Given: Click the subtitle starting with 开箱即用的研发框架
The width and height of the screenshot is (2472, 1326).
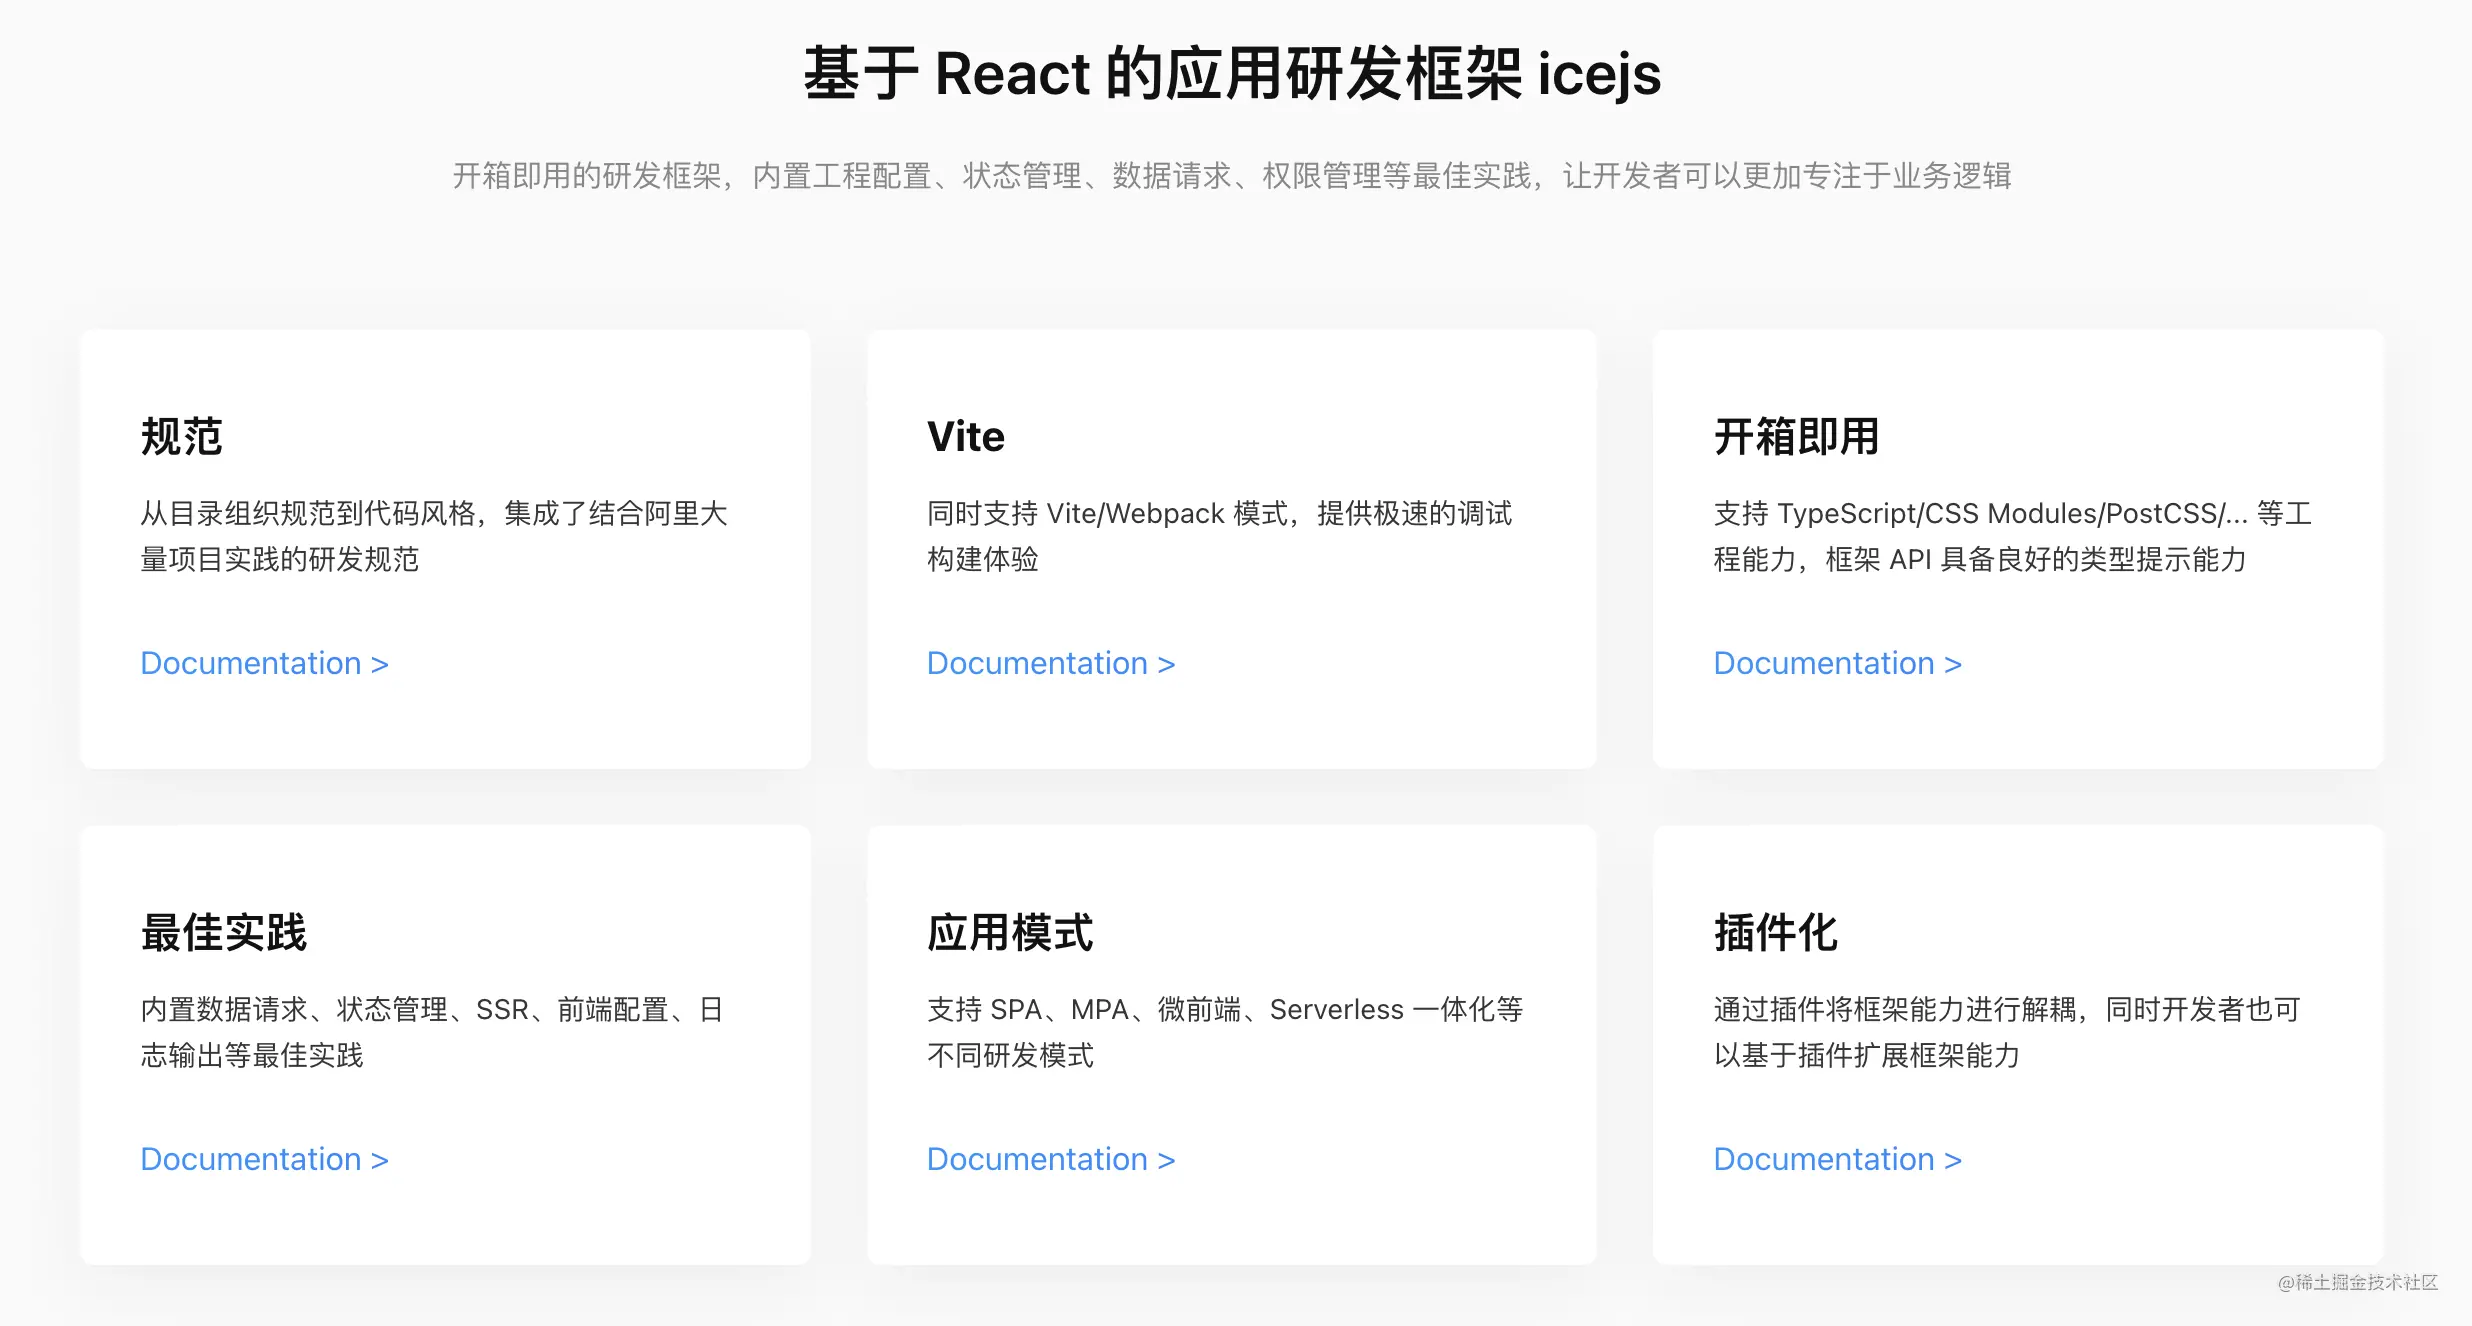Looking at the screenshot, I should point(1232,176).
